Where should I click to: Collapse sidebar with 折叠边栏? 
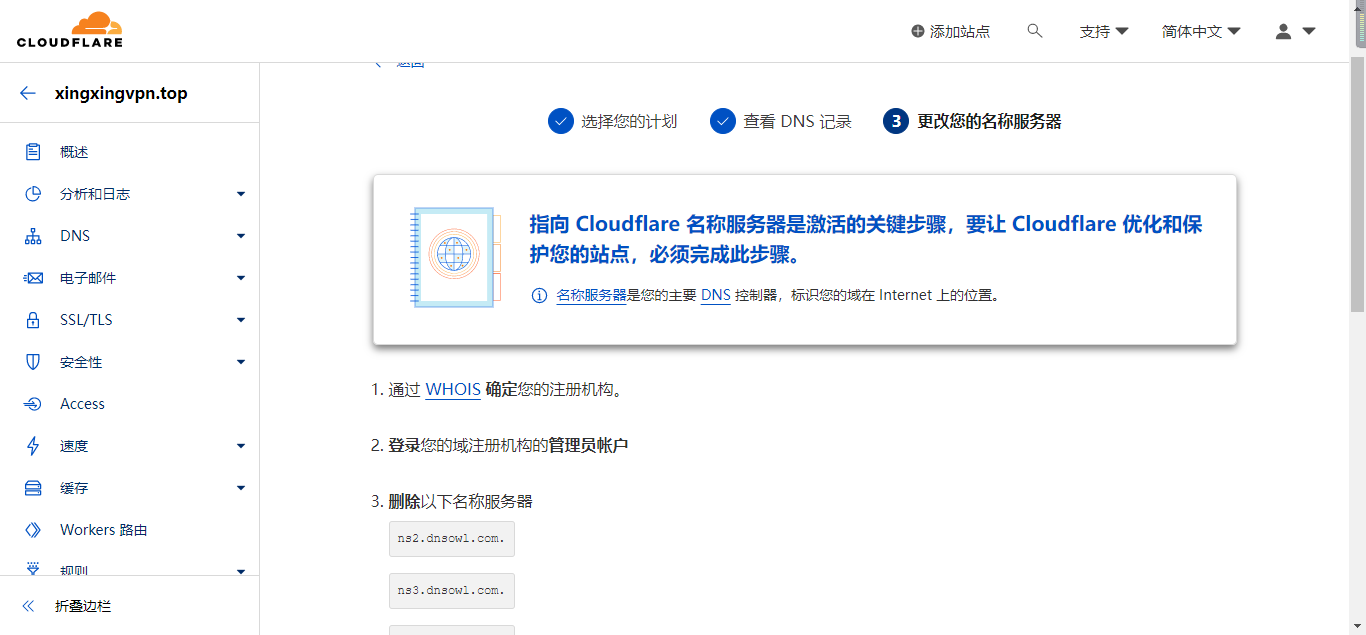click(82, 606)
